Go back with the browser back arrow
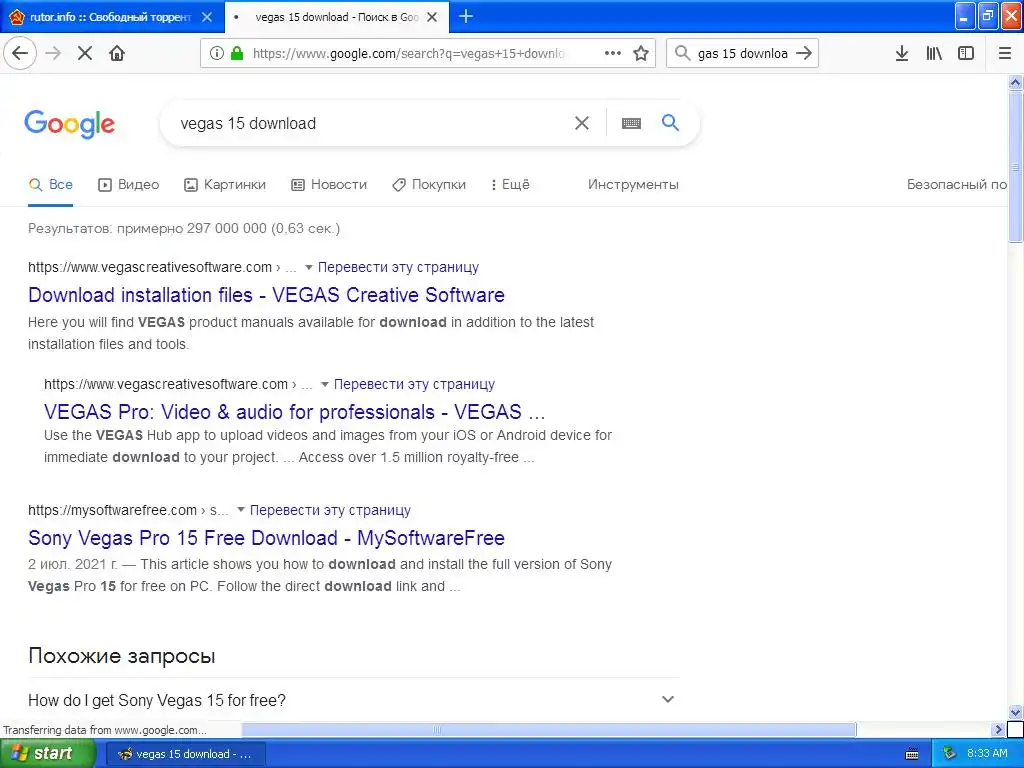 pos(20,53)
